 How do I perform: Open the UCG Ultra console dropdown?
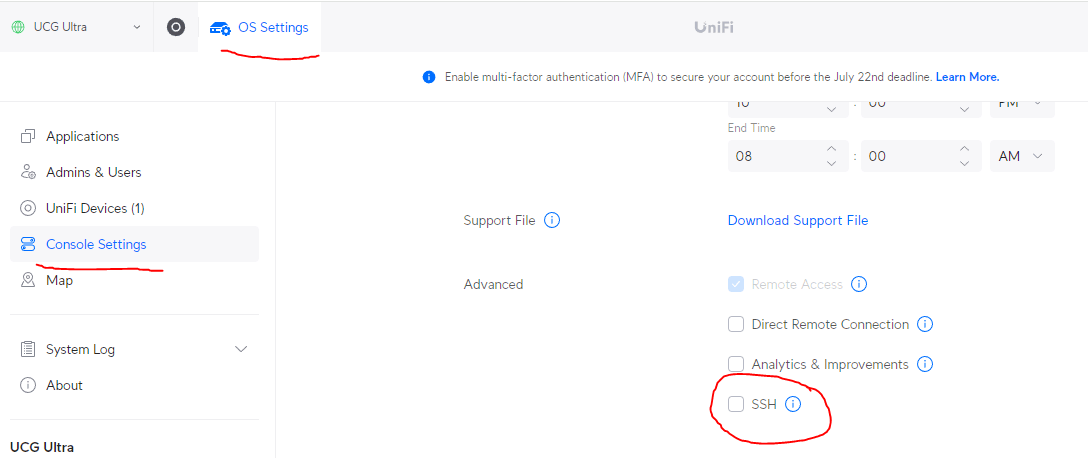pos(76,27)
